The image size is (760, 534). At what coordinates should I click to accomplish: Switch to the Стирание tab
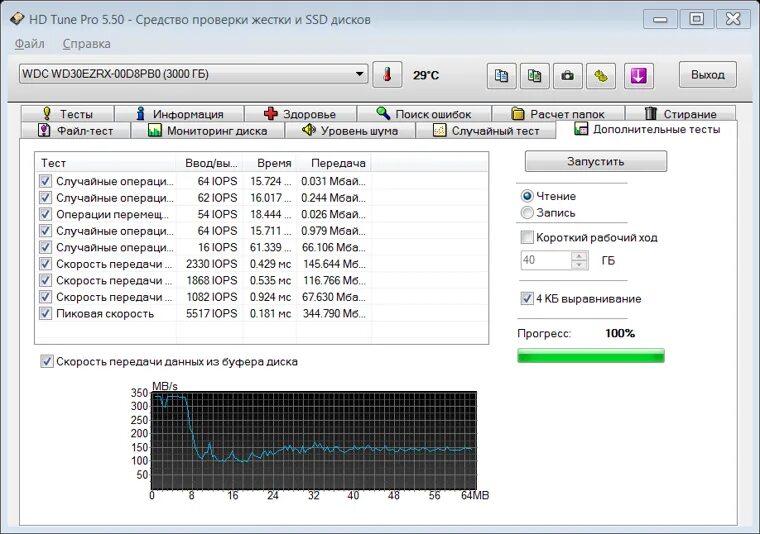click(681, 114)
